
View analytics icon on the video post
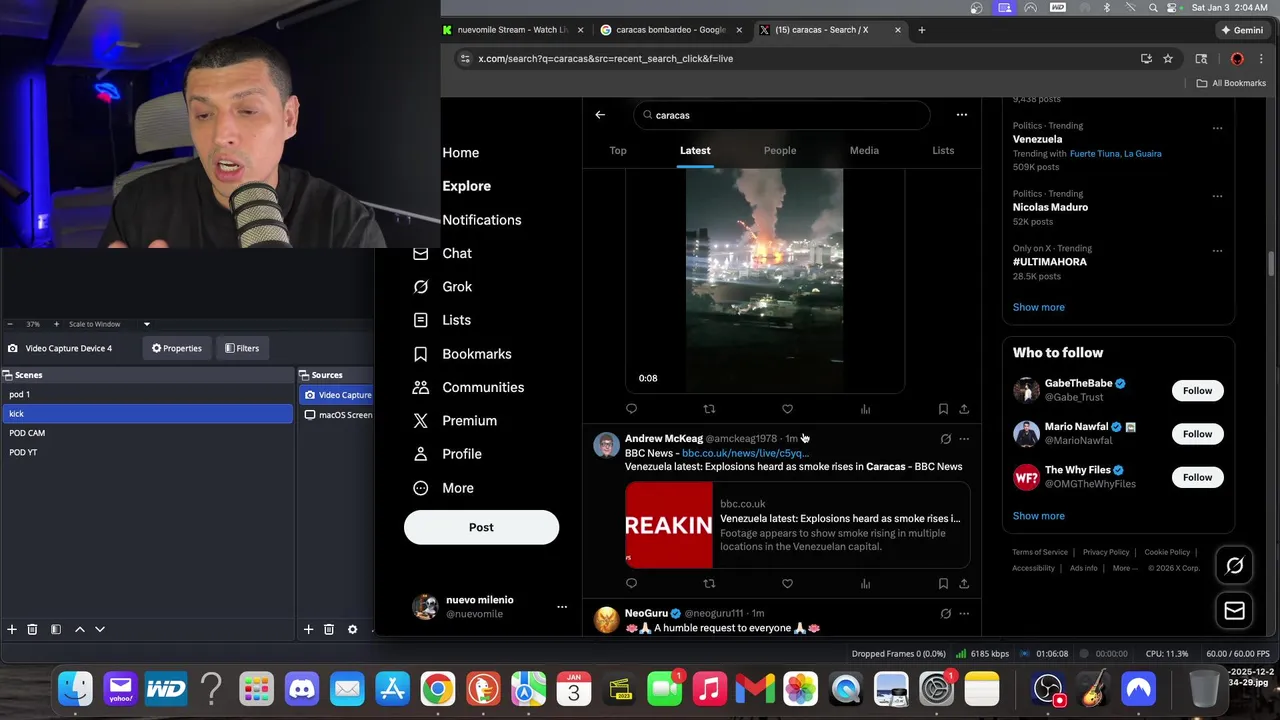[x=865, y=409]
